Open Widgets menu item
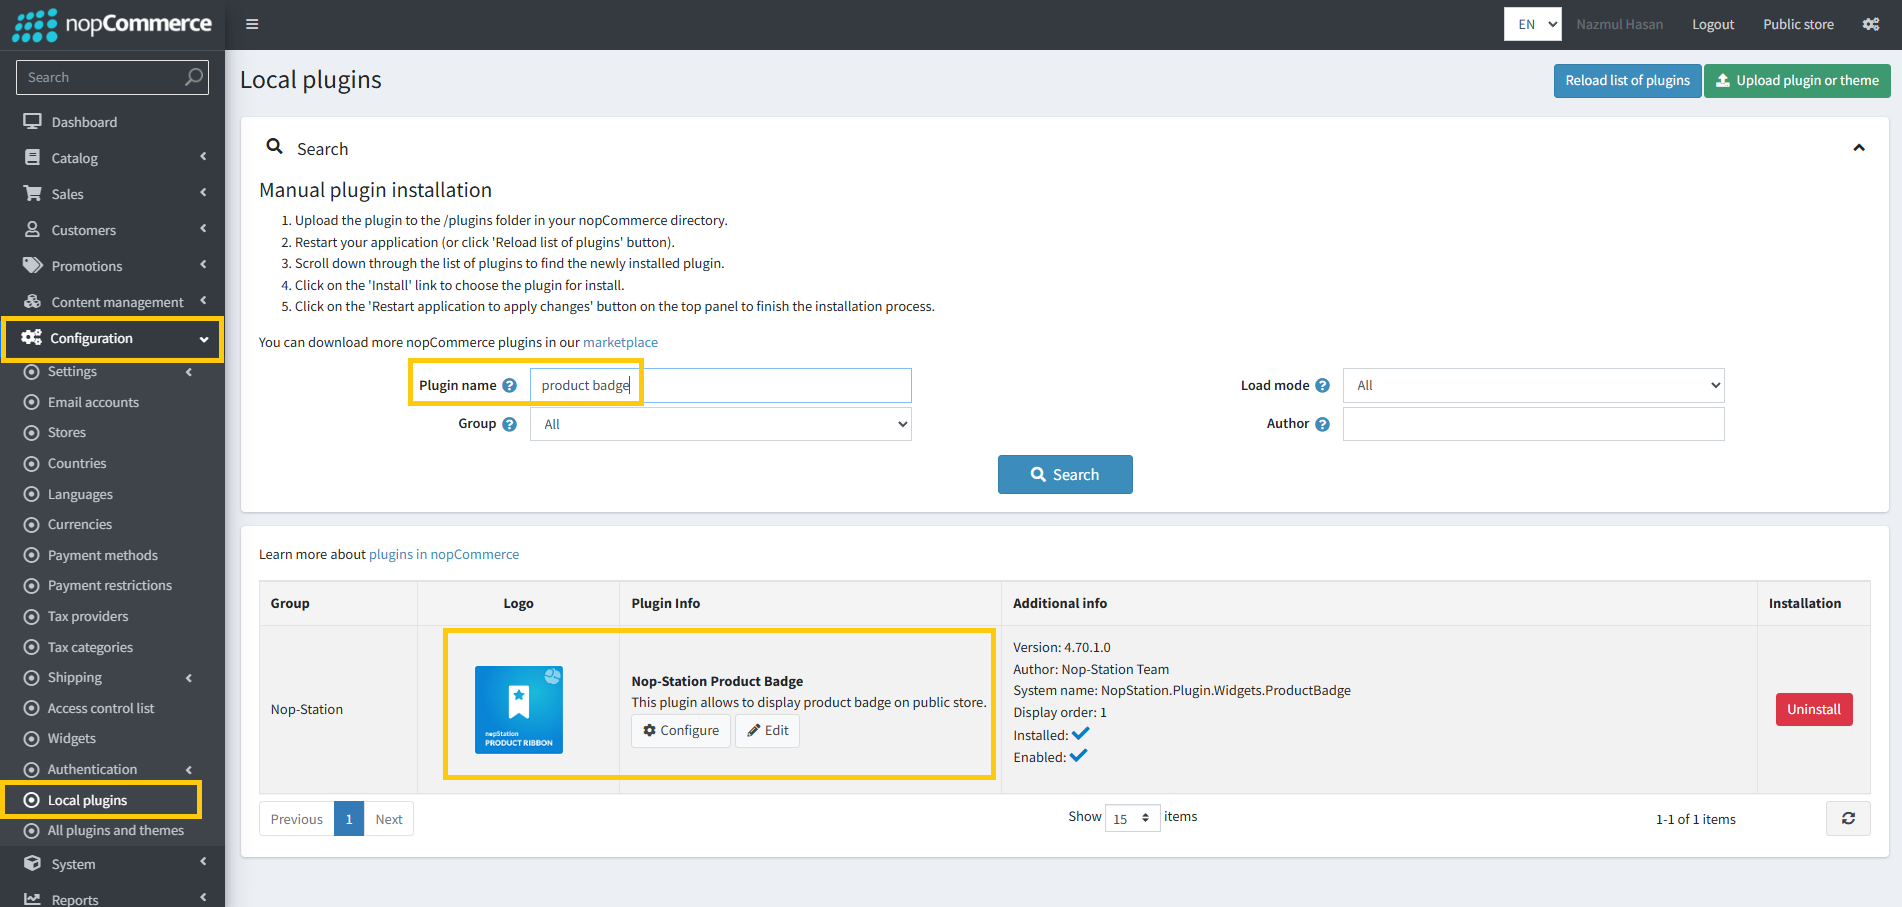Viewport: 1902px width, 907px height. tap(72, 738)
